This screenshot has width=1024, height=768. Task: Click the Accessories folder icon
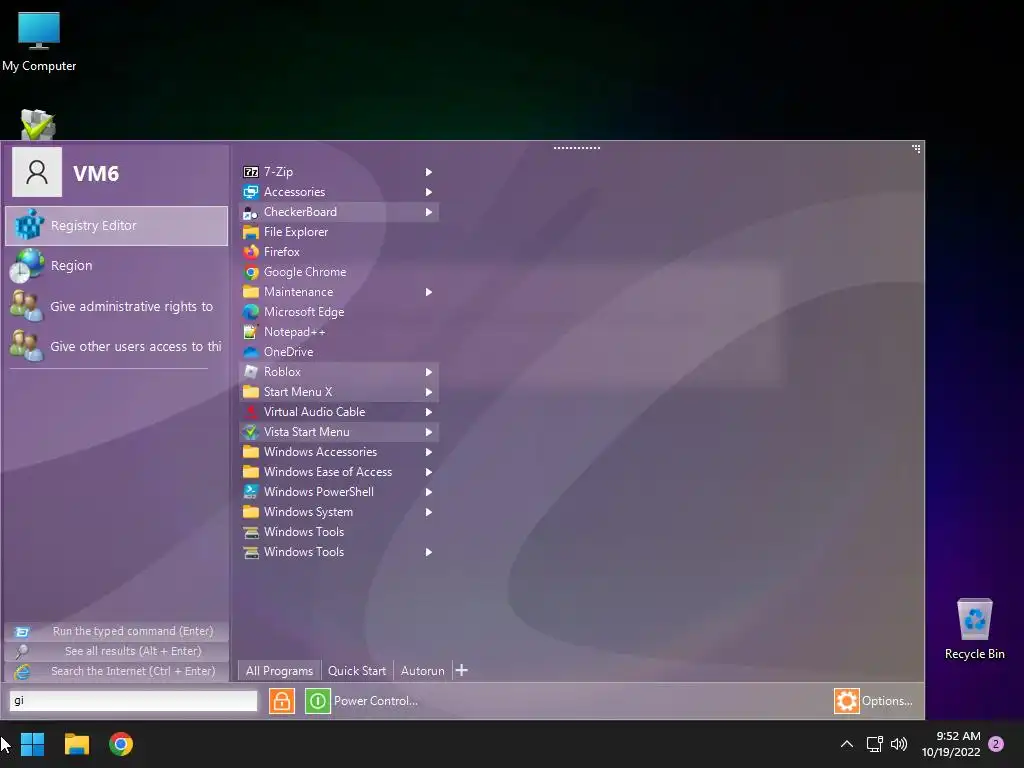point(251,192)
